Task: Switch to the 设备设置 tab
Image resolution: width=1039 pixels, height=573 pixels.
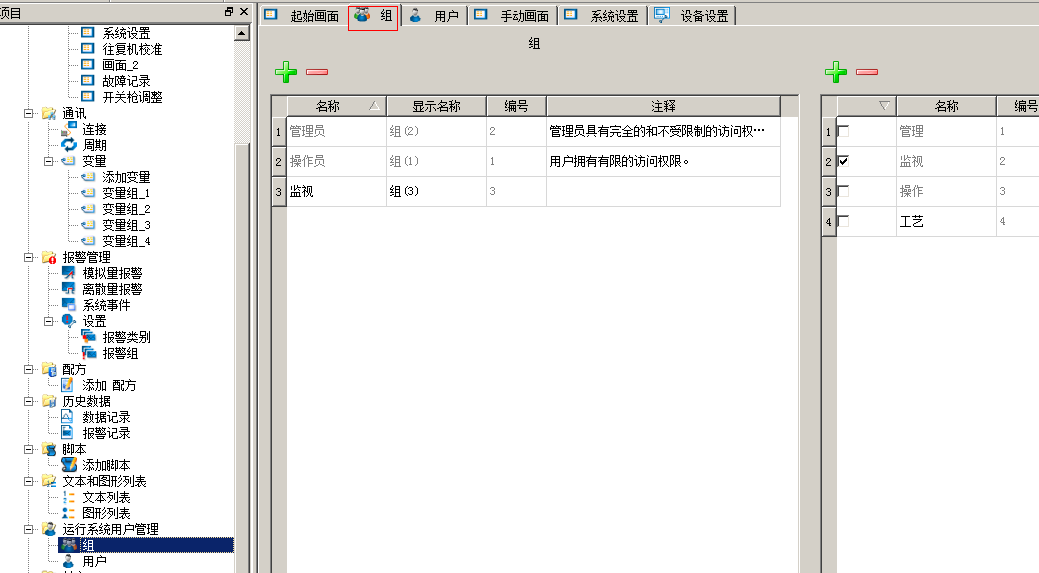Action: (x=692, y=16)
